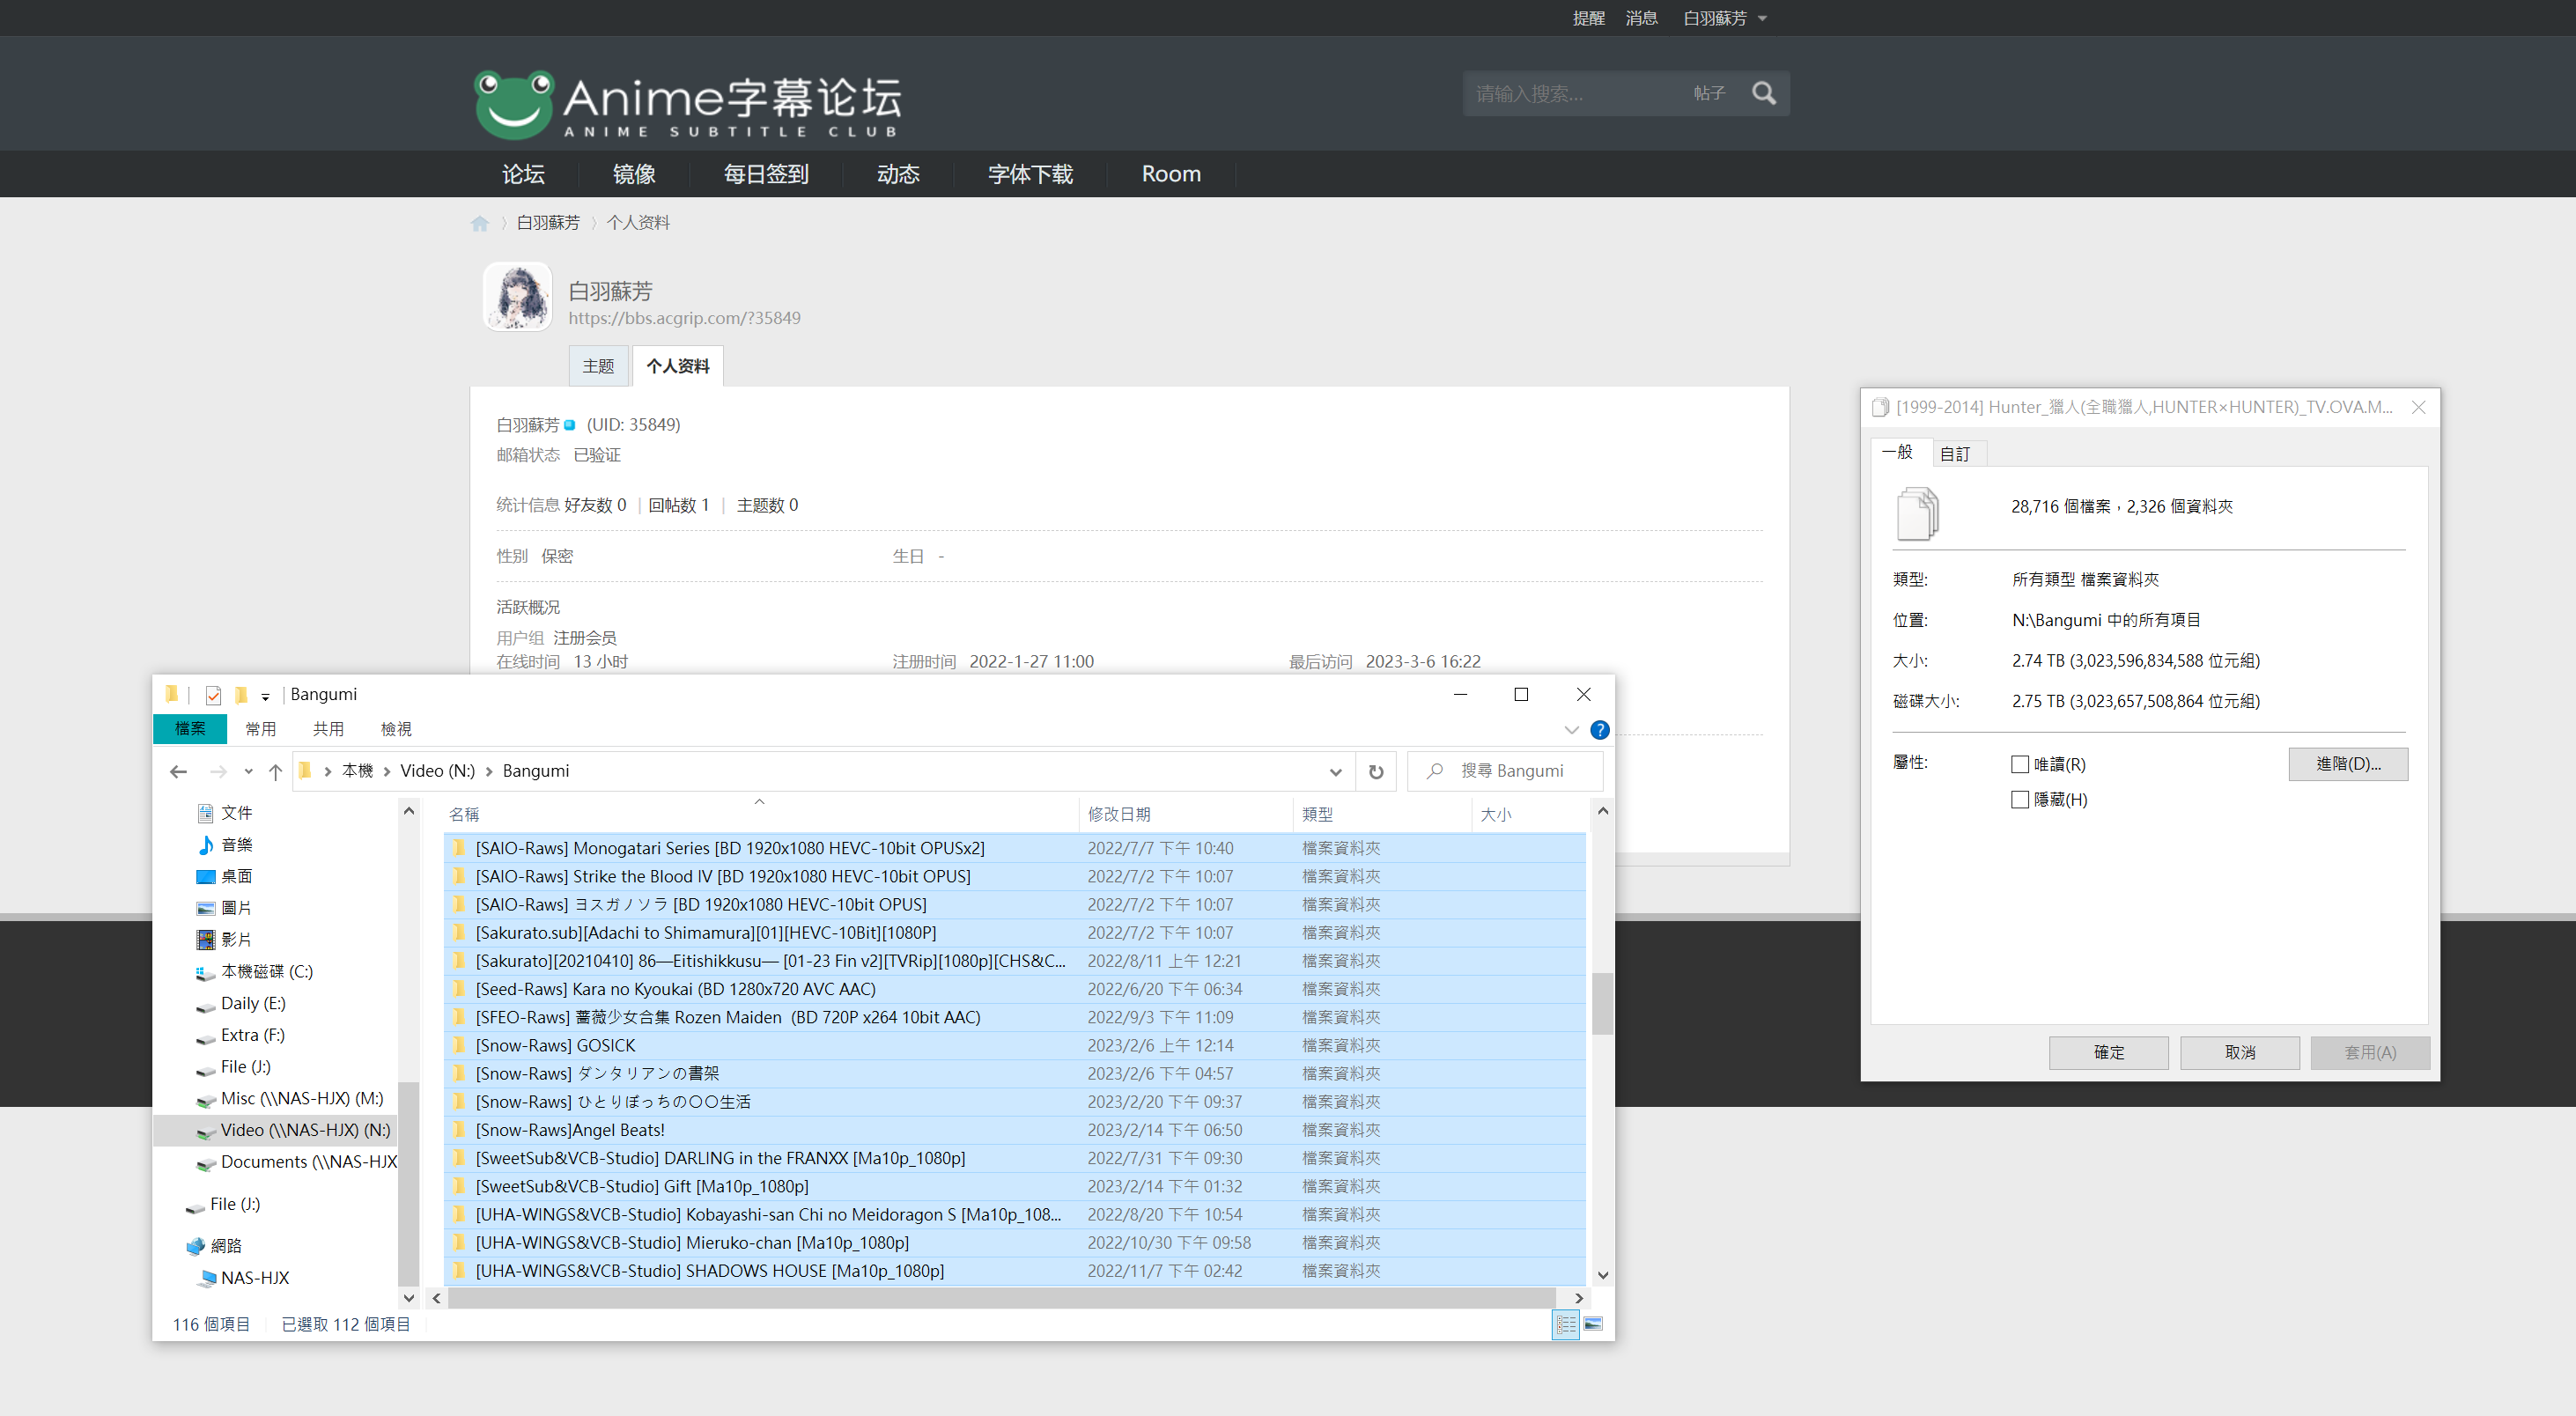Viewport: 2576px width, 1416px height.
Task: Click the 取消 button in properties dialog
Action: coord(2240,1052)
